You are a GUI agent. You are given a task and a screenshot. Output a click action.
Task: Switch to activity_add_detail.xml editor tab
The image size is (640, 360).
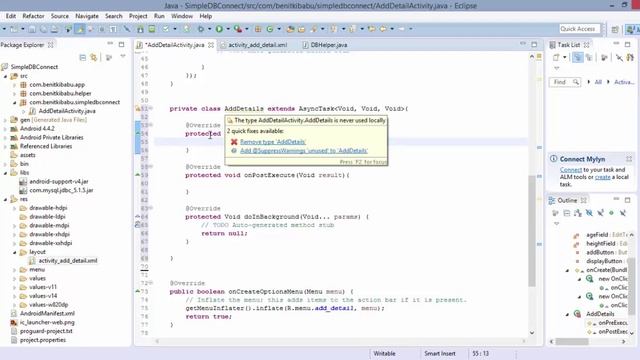pos(254,45)
